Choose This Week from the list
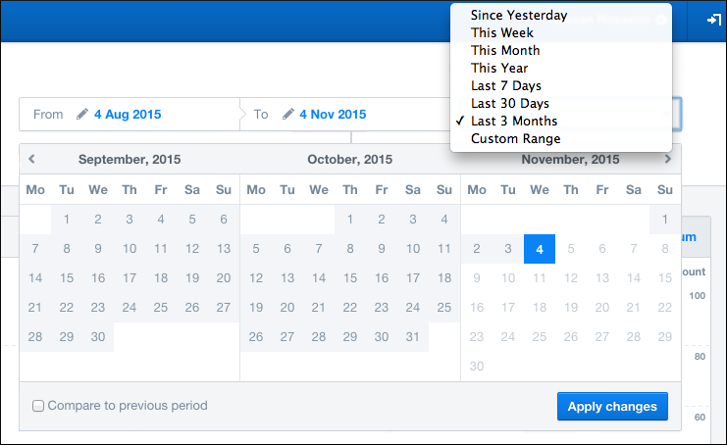 [502, 33]
